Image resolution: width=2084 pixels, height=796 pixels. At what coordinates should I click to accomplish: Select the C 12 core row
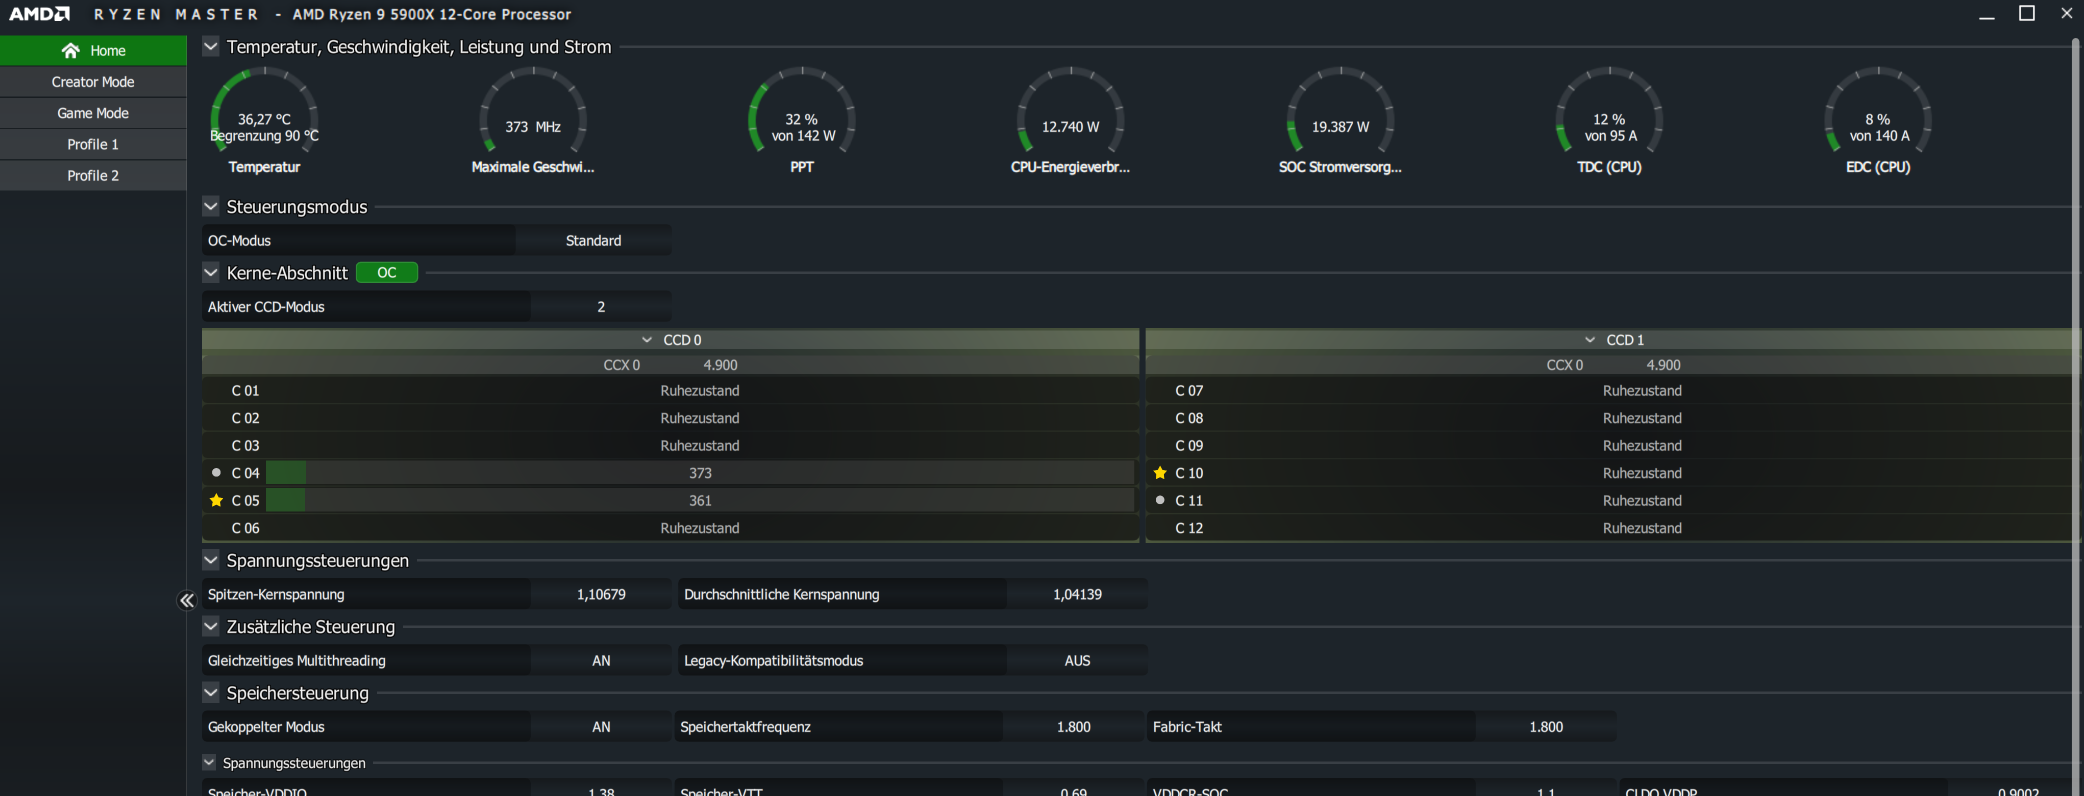[1612, 528]
